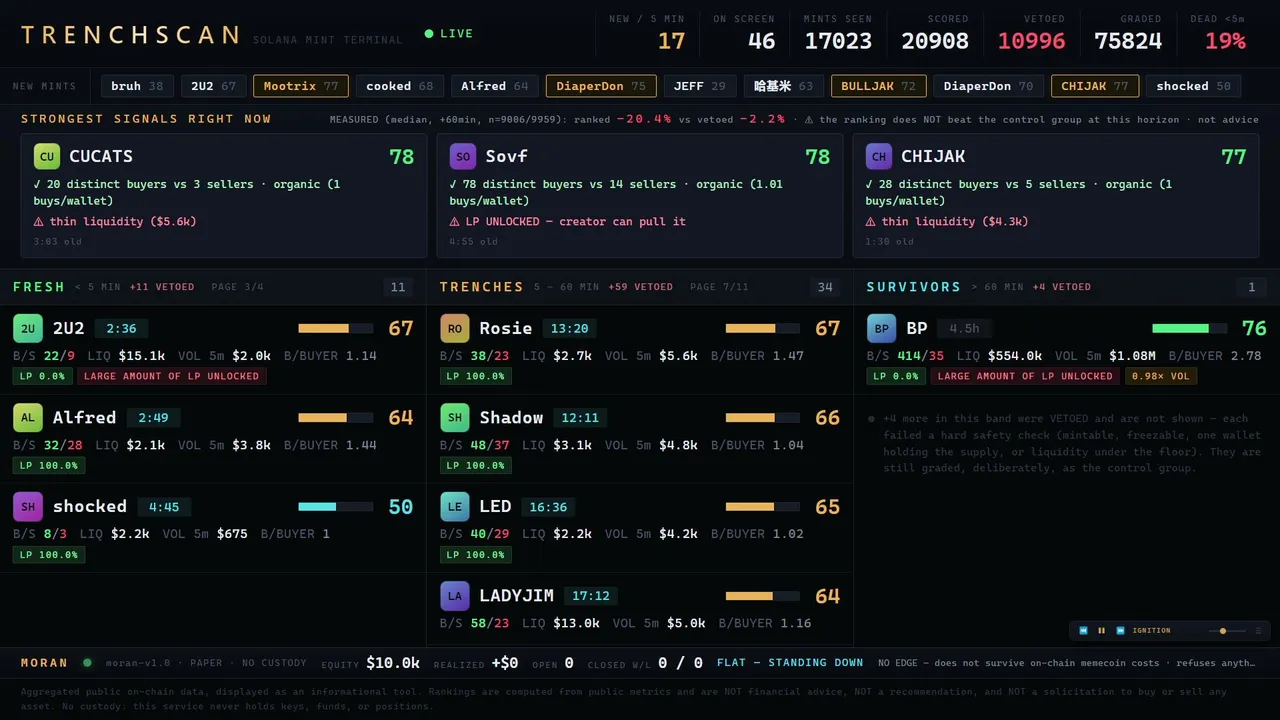This screenshot has height=720, width=1280.
Task: Click the 2U2 age badge 2:36
Action: [121, 328]
